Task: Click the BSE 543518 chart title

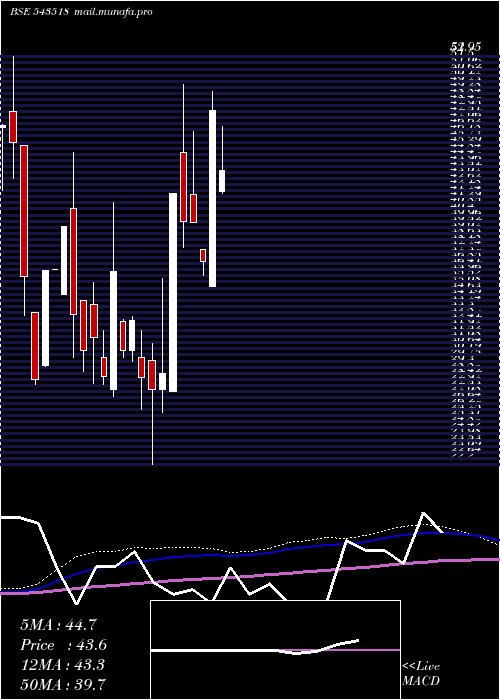Action: pyautogui.click(x=39, y=12)
